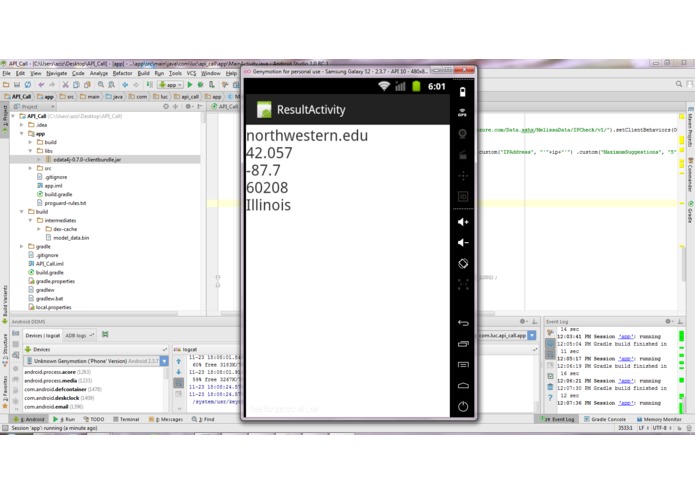Viewport: 695px width, 494px height.
Task: Click the Synchronize refresh toolbar icon
Action: pos(28,84)
